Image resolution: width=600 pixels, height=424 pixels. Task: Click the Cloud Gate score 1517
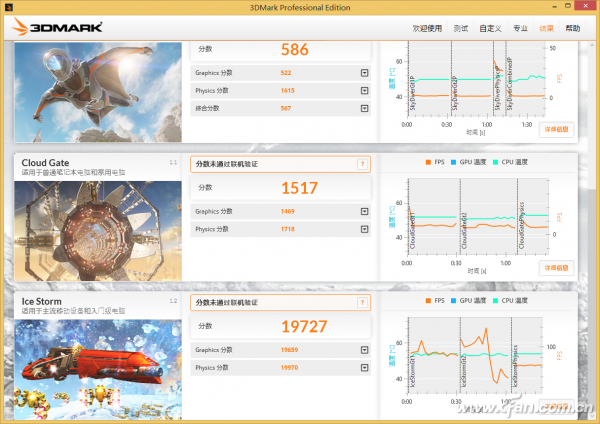299,188
